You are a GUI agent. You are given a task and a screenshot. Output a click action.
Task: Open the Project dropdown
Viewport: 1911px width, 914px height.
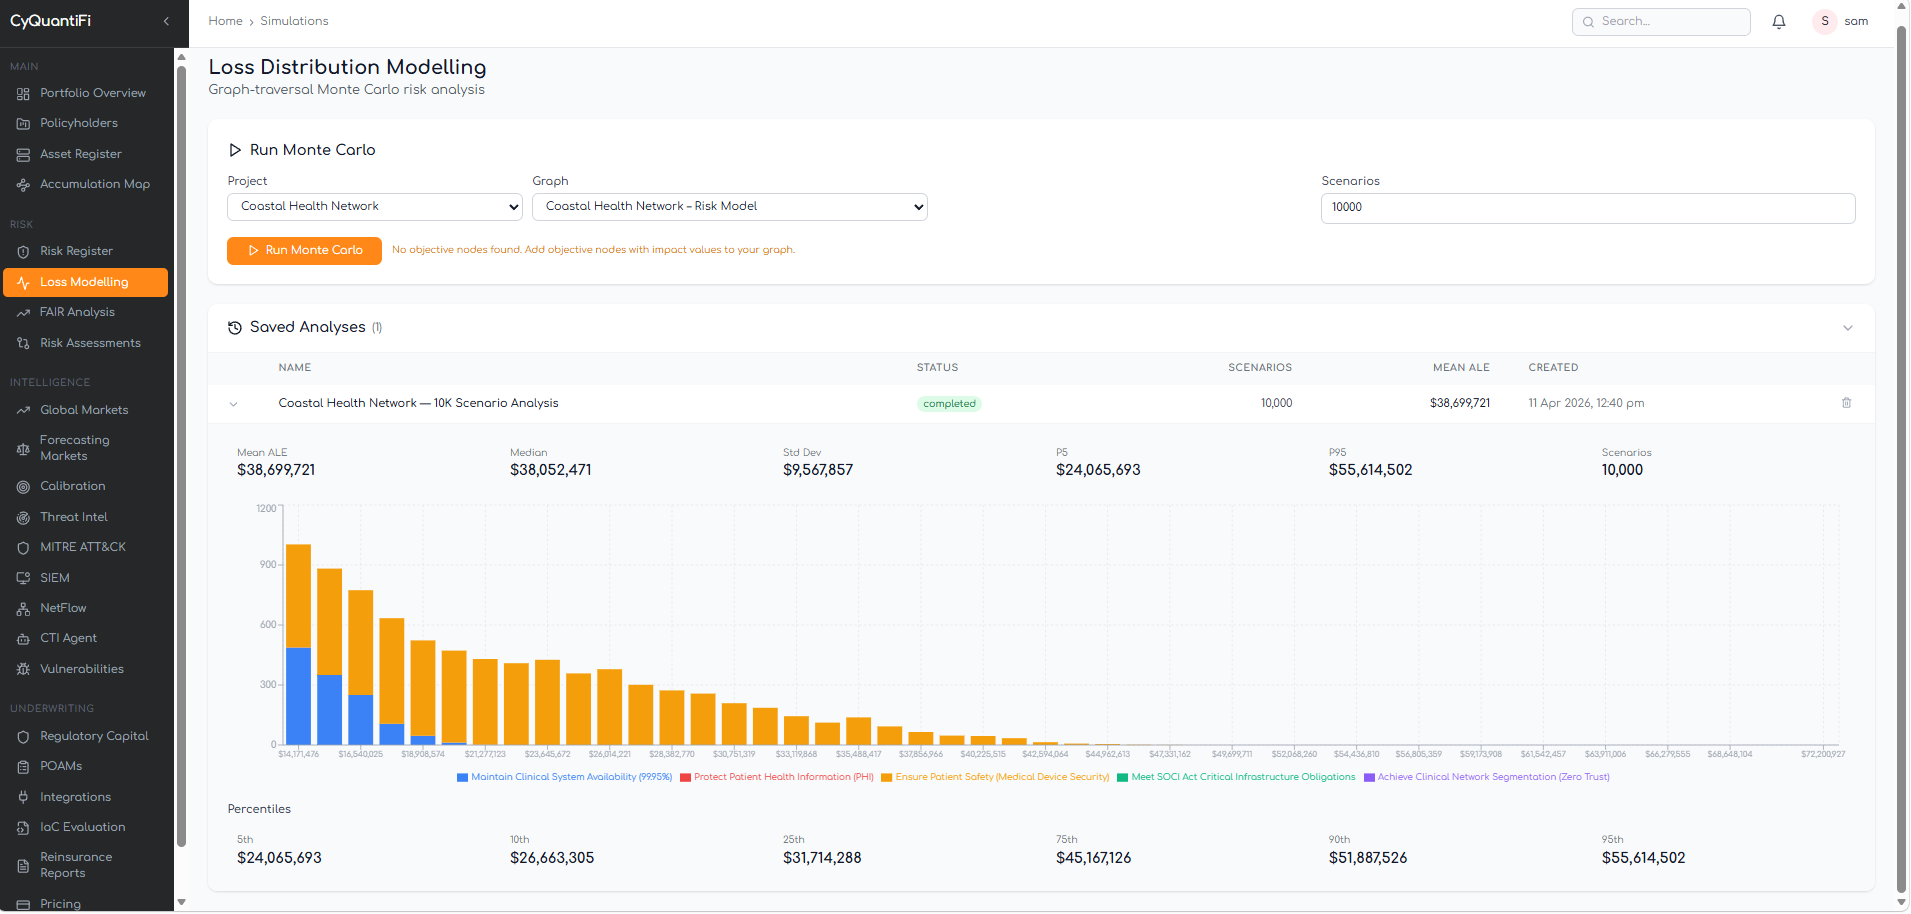[x=375, y=207]
